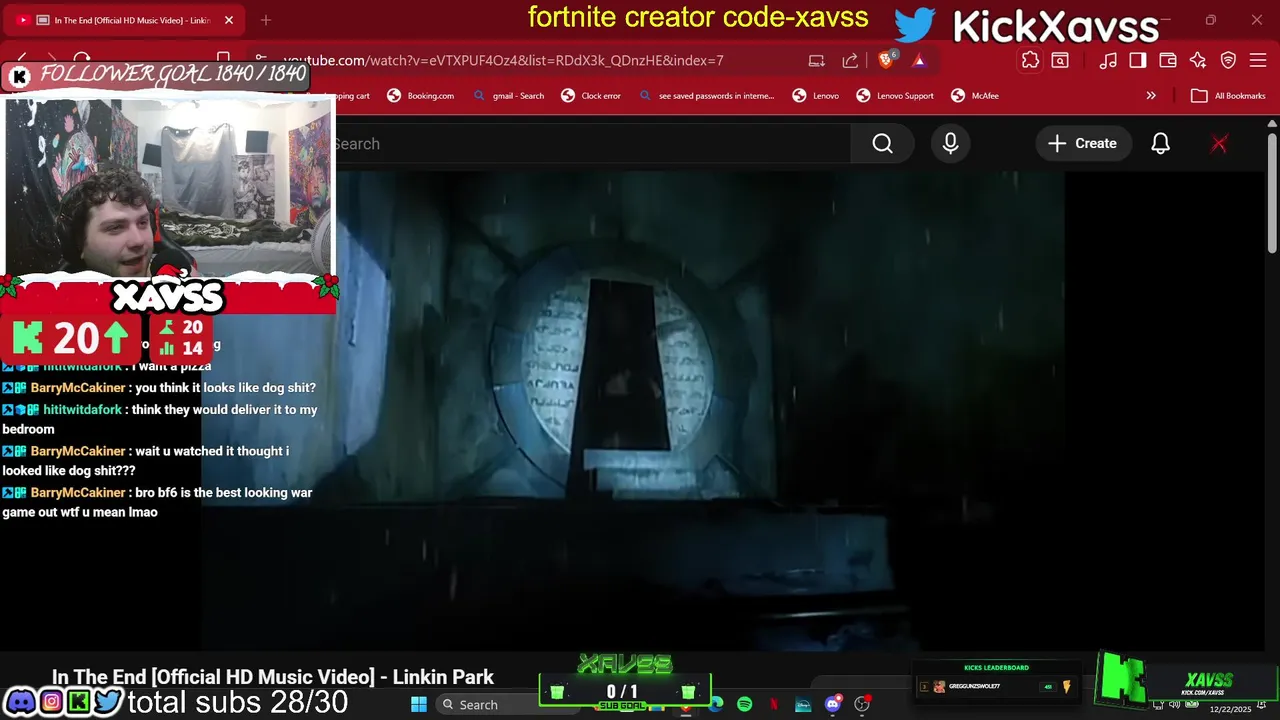Click the YouTube search magnifier button

pyautogui.click(x=882, y=144)
